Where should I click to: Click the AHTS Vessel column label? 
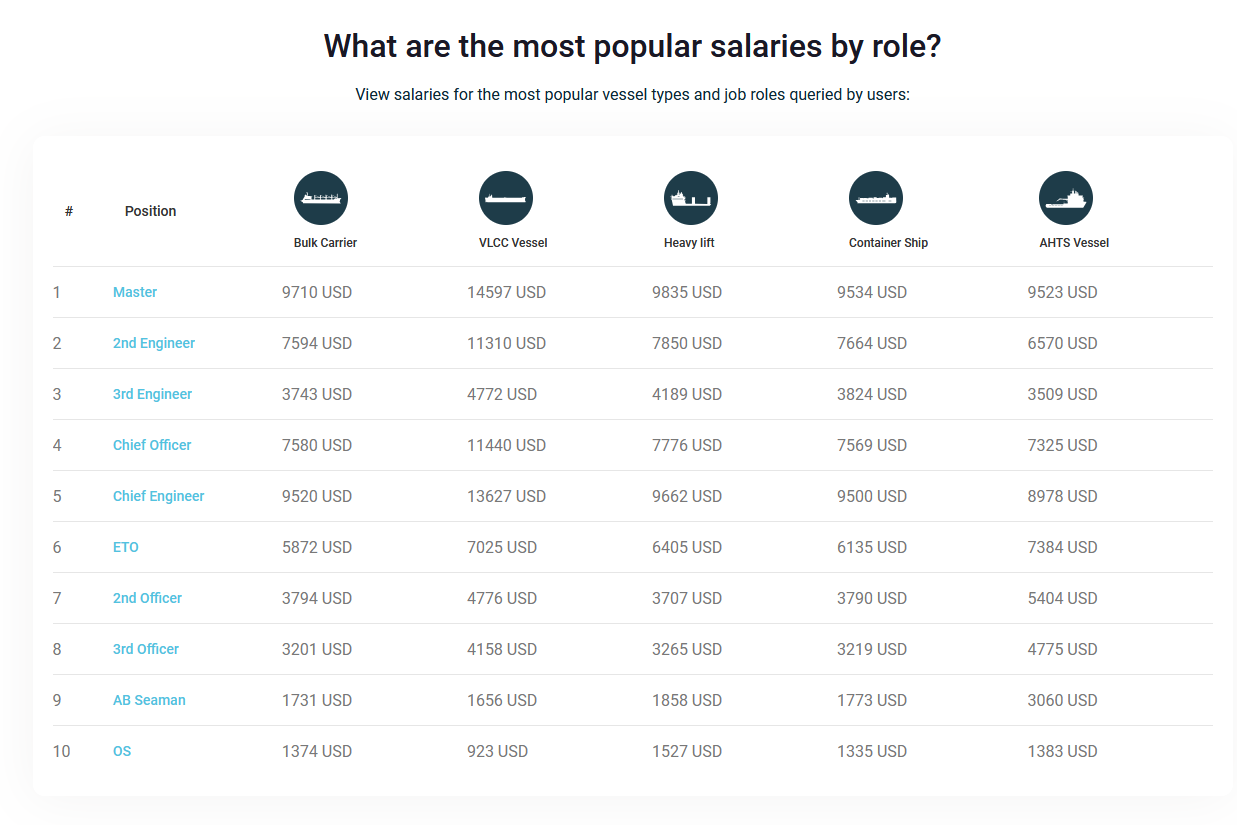(1074, 243)
